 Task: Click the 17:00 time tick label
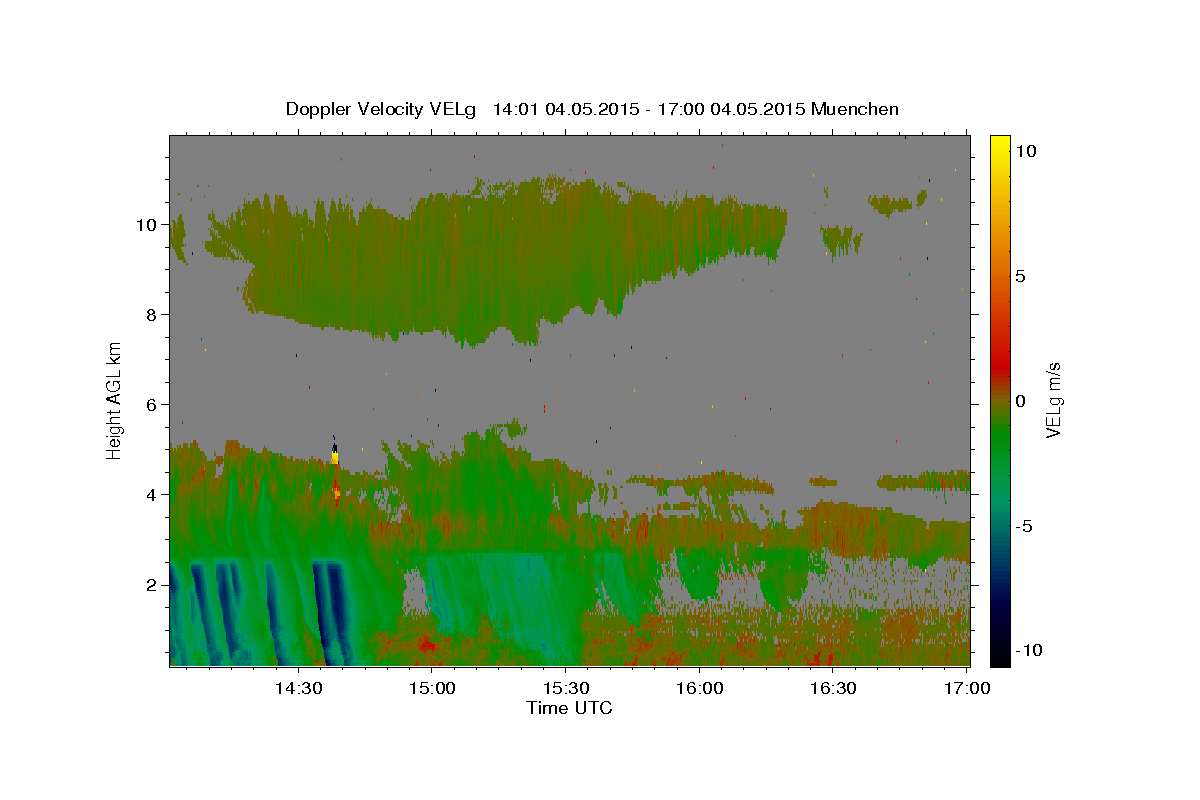[x=968, y=688]
